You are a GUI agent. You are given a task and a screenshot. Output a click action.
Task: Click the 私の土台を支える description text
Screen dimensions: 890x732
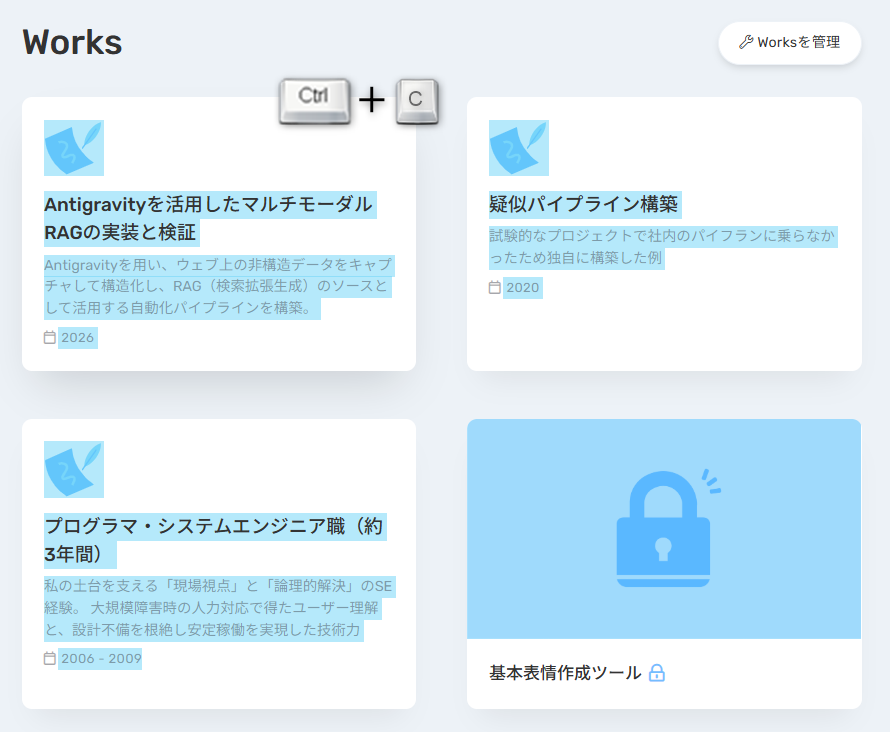[218, 608]
